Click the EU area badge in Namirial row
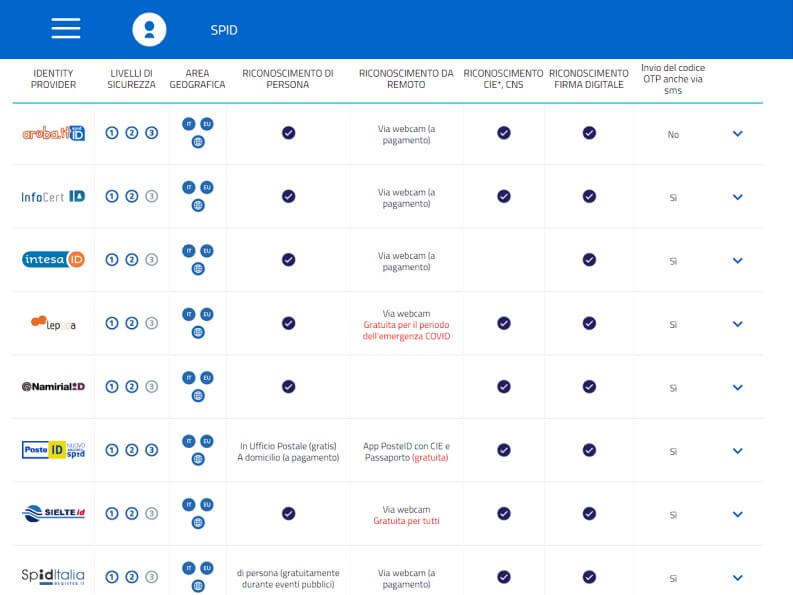 point(207,378)
